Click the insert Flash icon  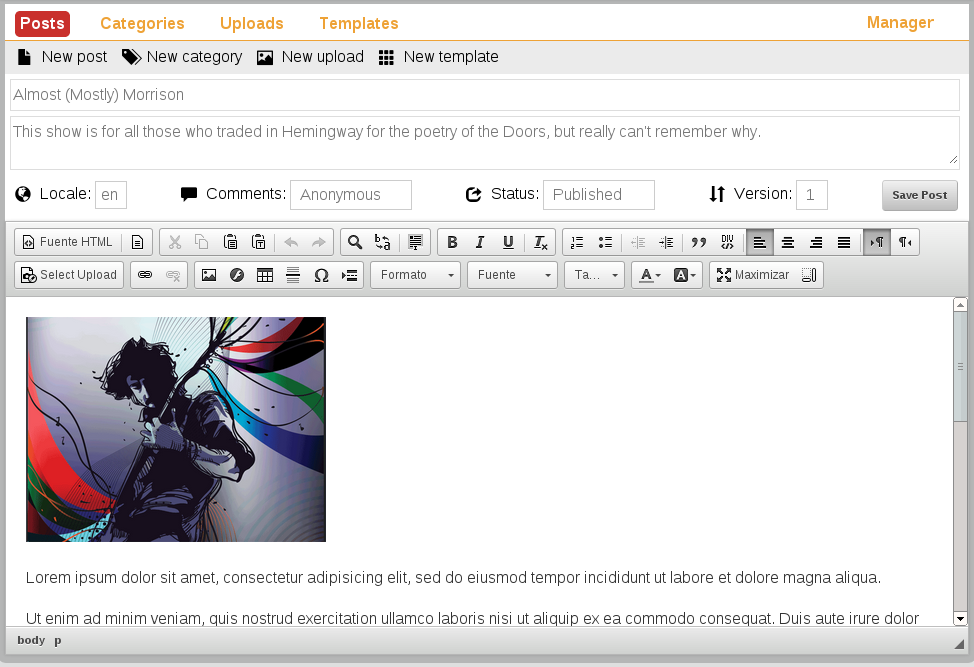(x=237, y=275)
